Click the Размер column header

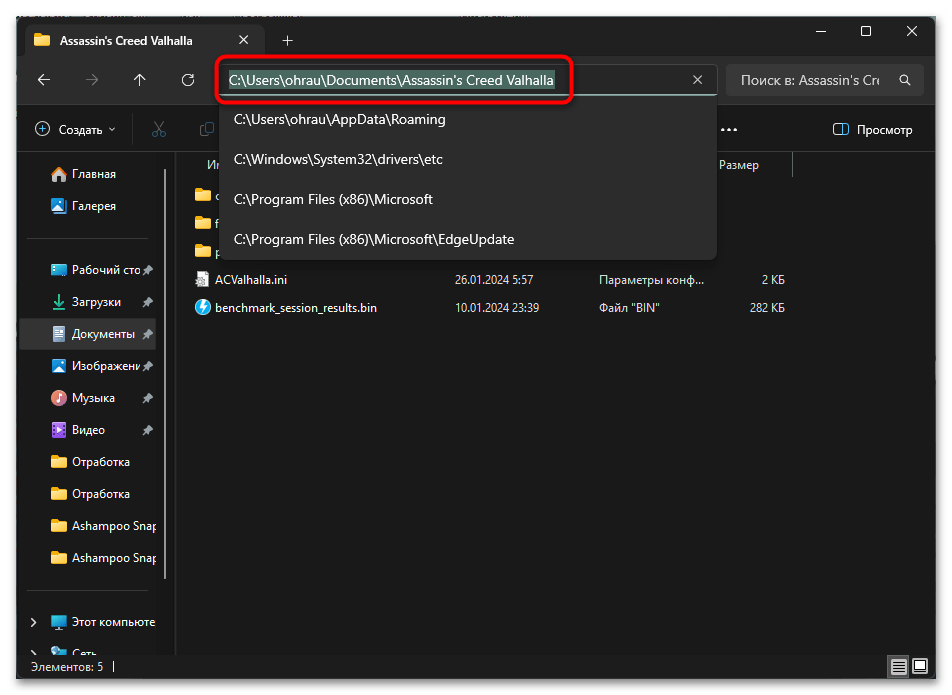click(738, 165)
